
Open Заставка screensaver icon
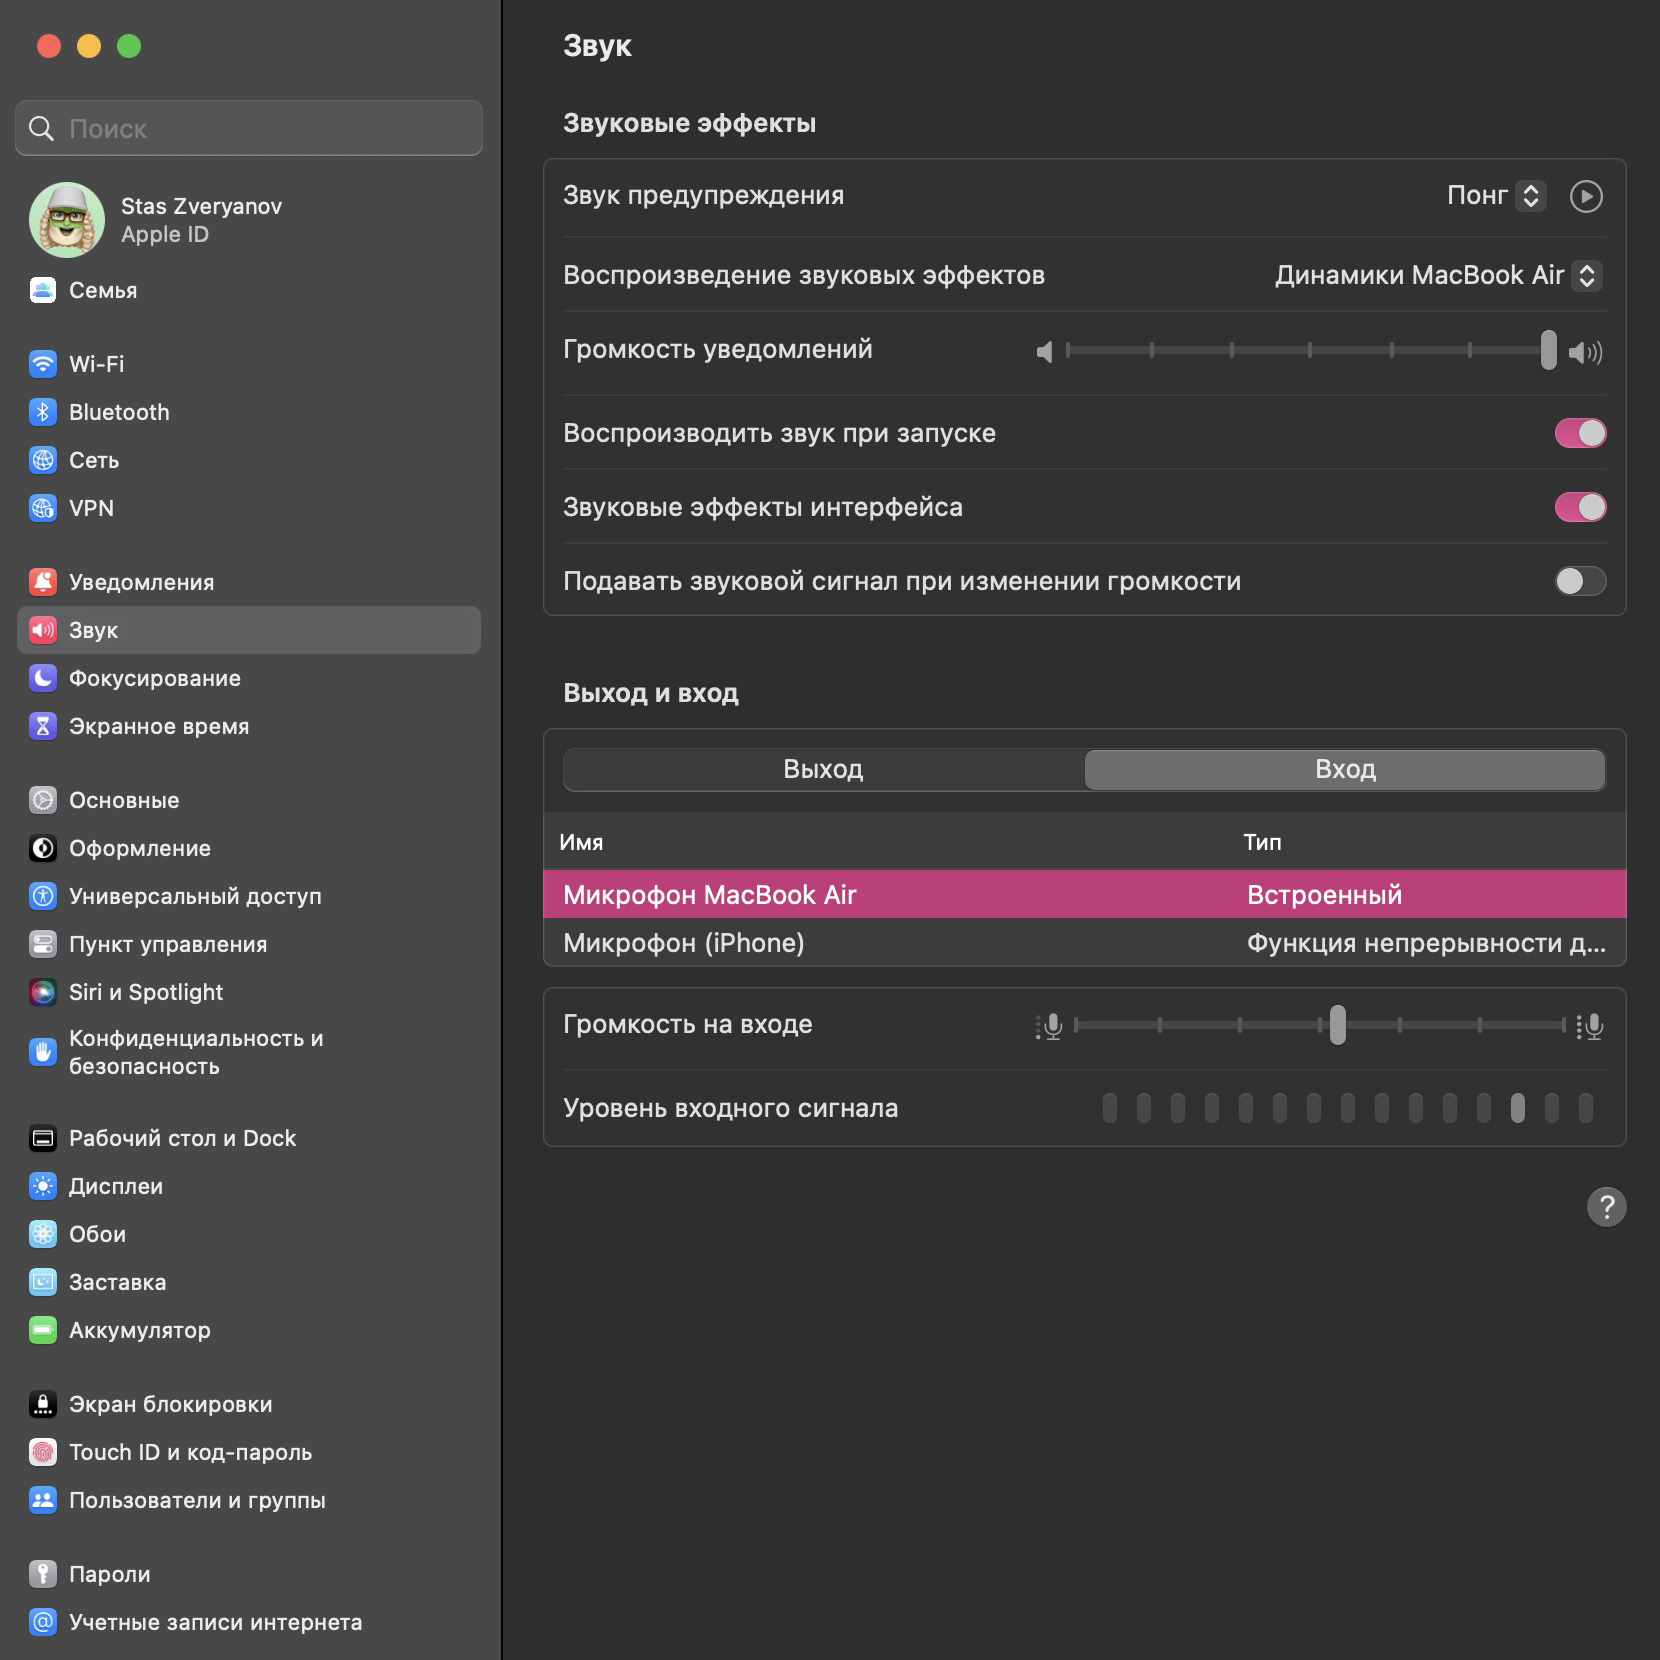pyautogui.click(x=43, y=1282)
